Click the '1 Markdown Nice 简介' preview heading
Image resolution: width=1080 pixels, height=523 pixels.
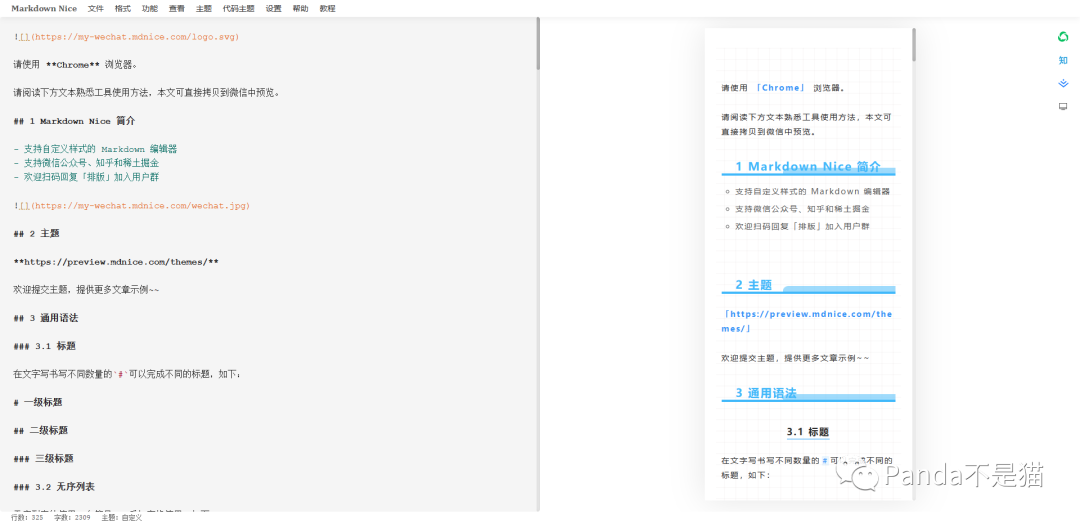[808, 166]
